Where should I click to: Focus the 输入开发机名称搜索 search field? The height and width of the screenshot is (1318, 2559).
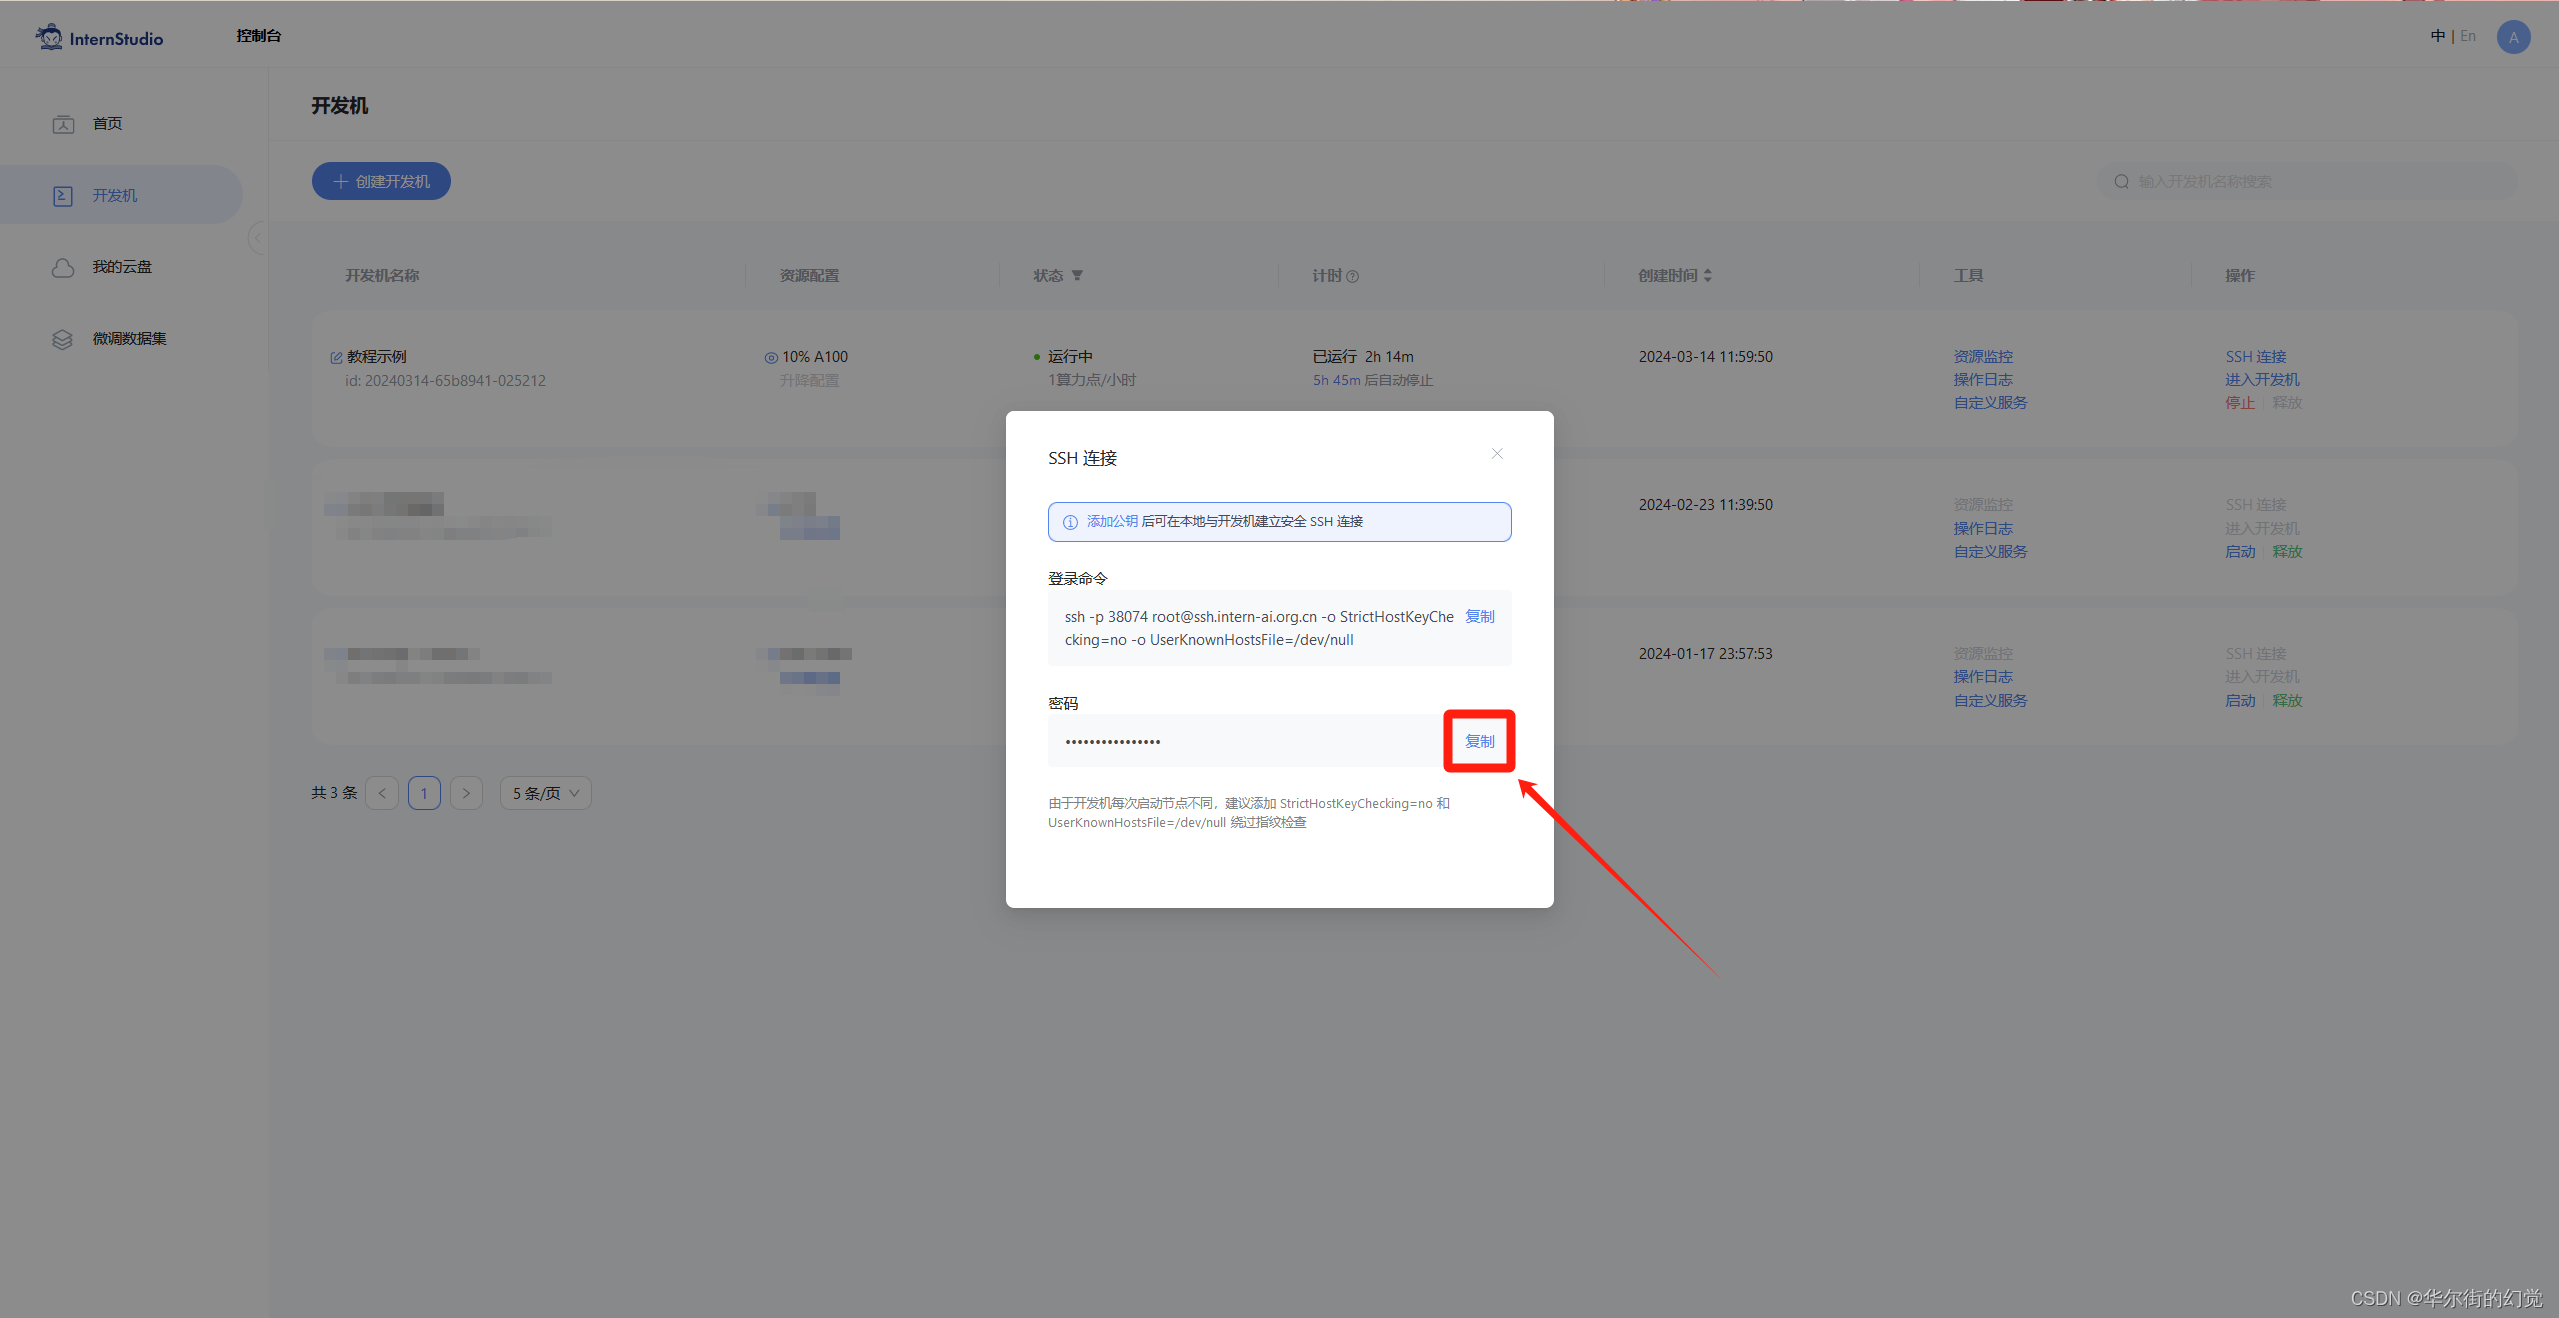(x=2306, y=181)
